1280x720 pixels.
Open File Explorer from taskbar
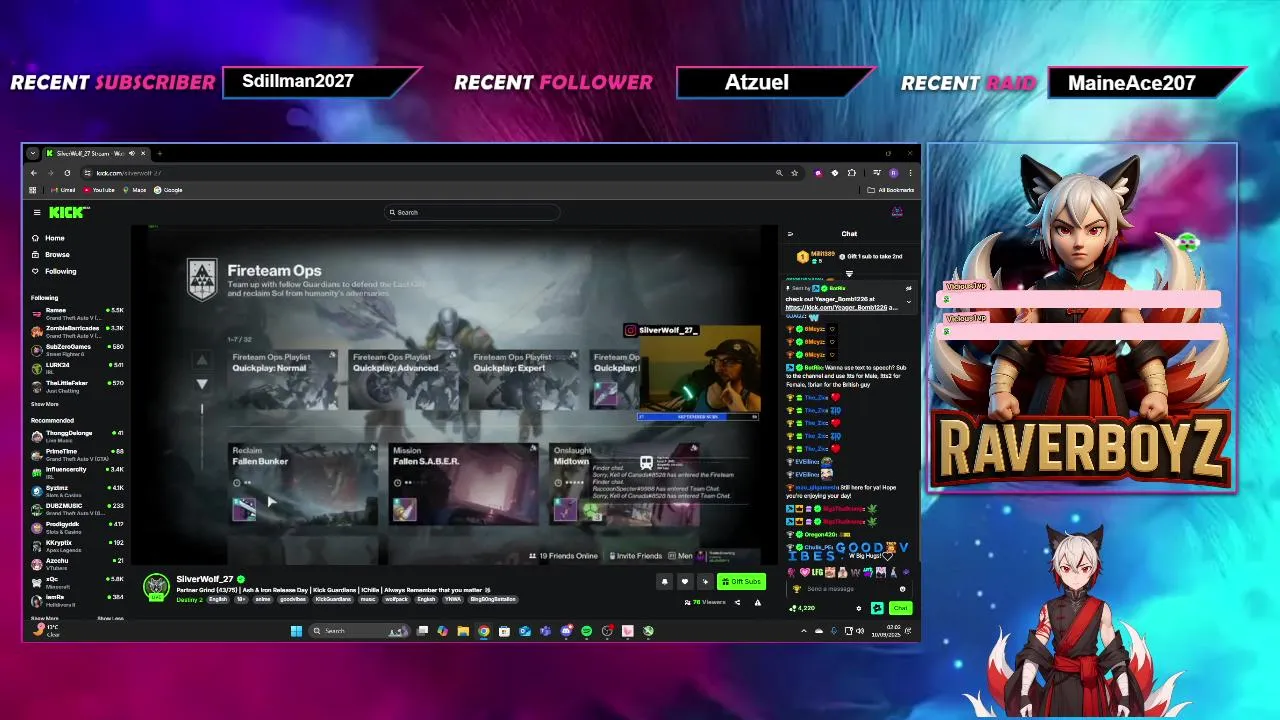click(463, 631)
